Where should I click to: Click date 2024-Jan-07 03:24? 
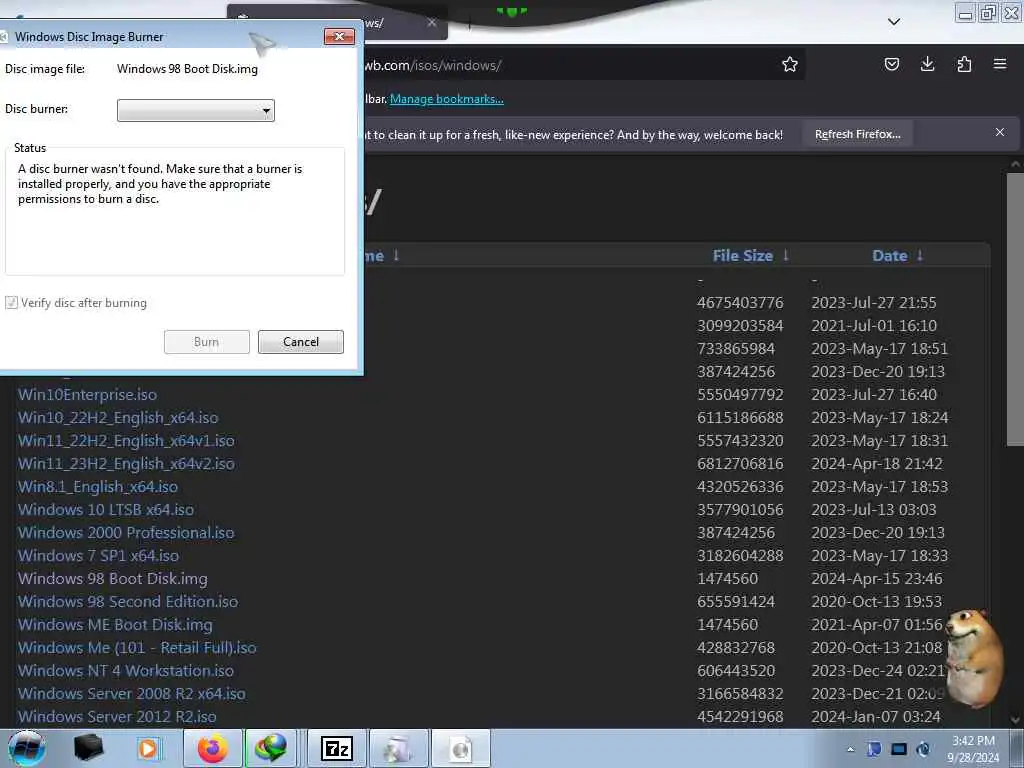click(x=876, y=716)
